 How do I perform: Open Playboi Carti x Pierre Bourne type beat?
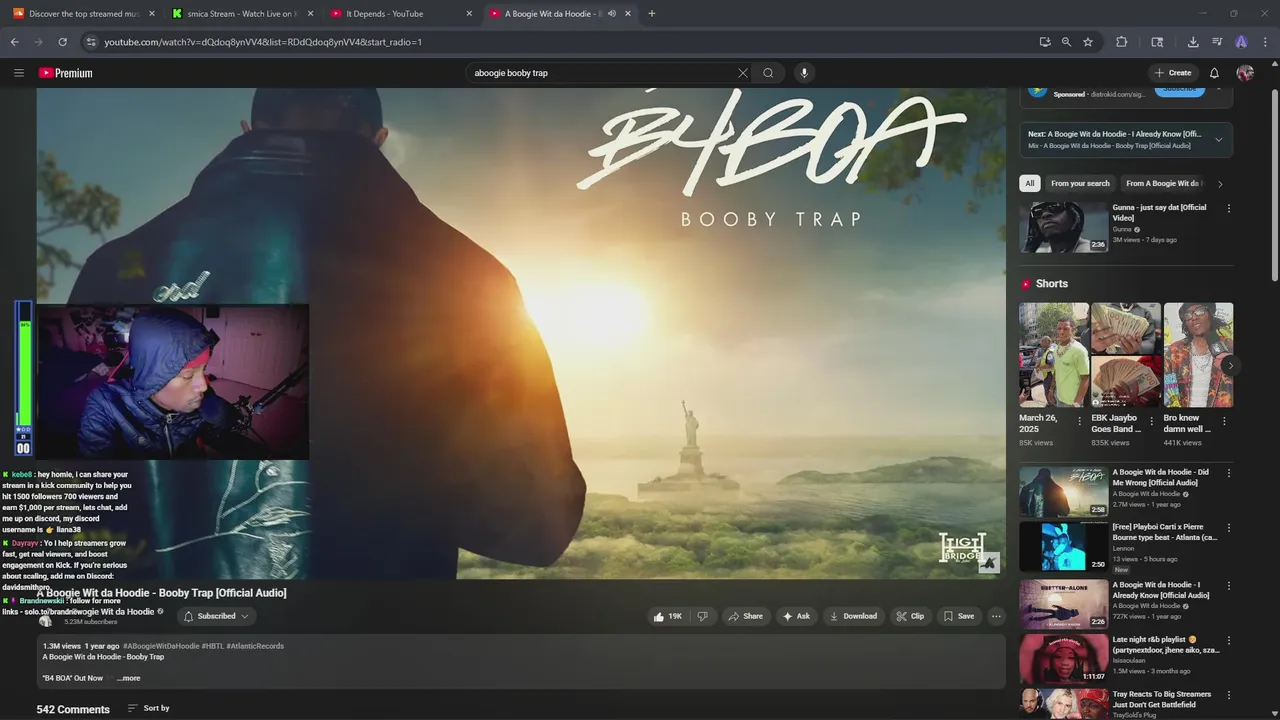click(1064, 546)
